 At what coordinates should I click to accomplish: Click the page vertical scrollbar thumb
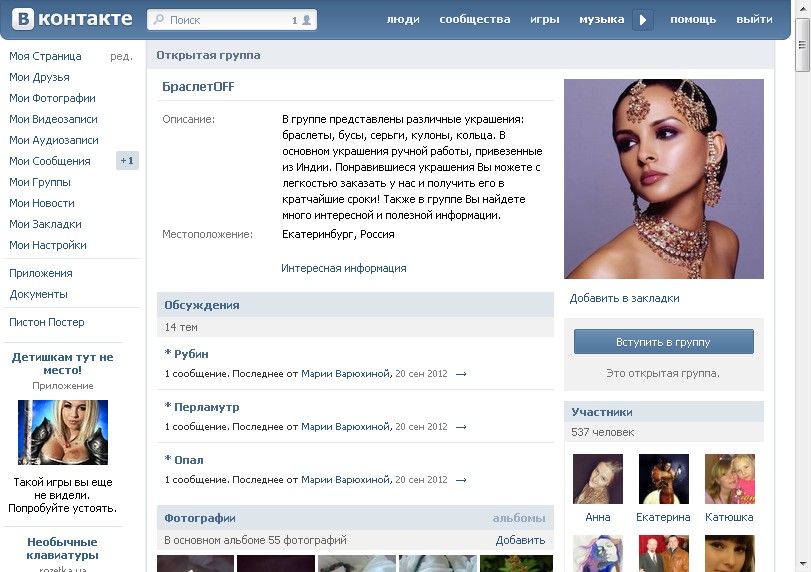802,46
